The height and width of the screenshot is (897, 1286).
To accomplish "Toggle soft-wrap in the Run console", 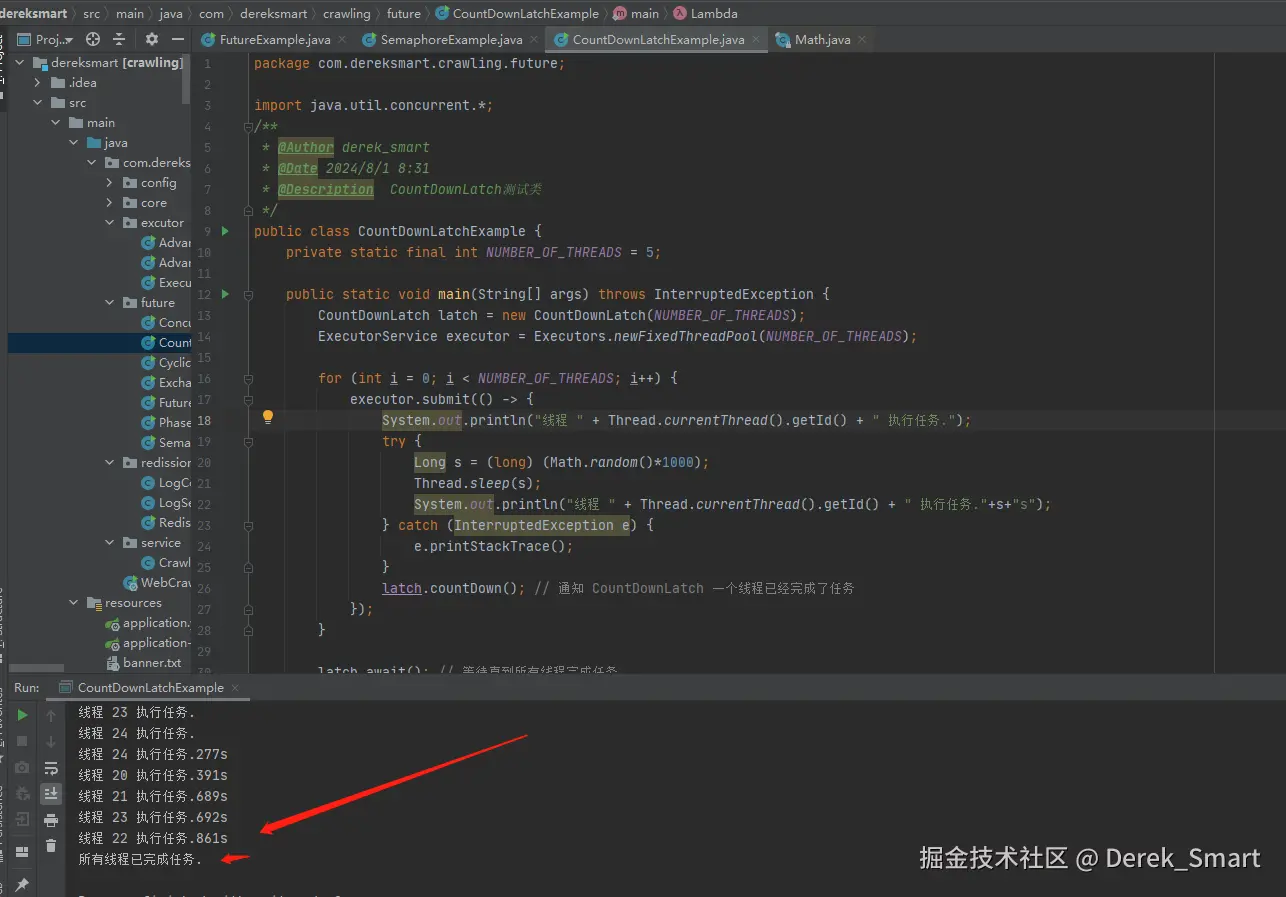I will point(51,768).
